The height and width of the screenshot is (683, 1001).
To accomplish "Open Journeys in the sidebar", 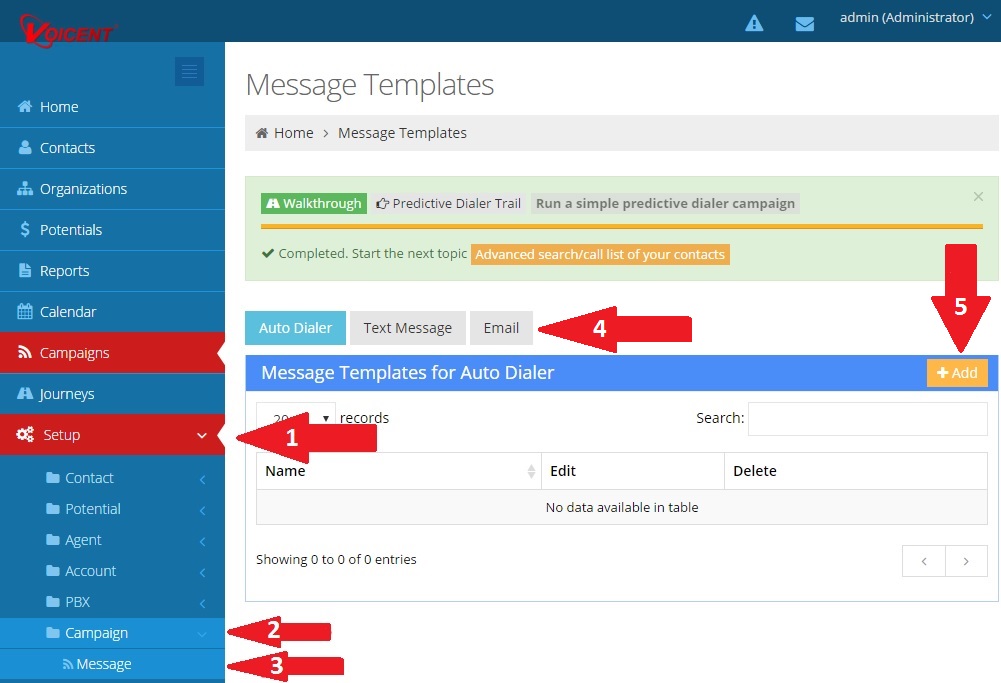I will click(x=66, y=394).
